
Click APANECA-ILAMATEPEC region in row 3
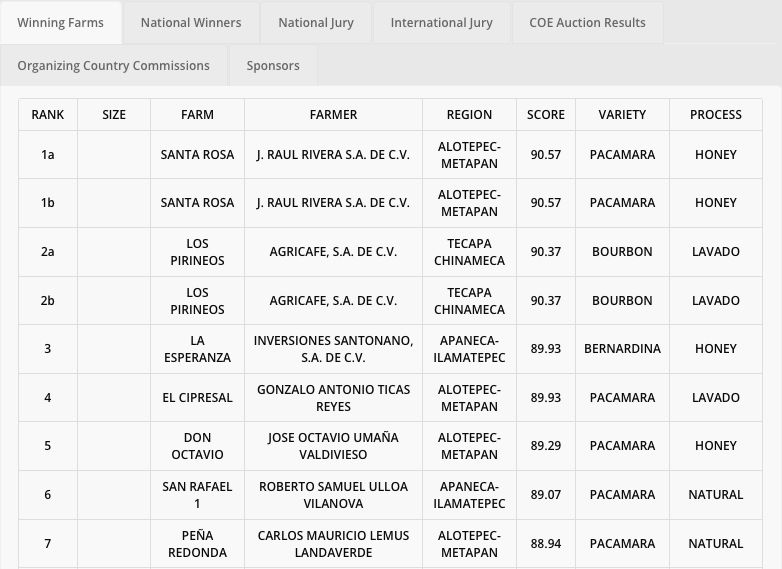469,349
